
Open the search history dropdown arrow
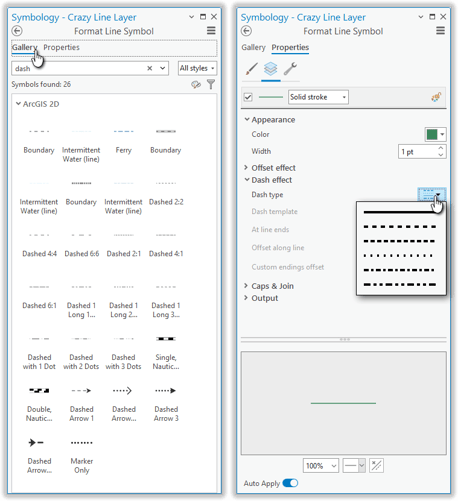click(x=162, y=68)
